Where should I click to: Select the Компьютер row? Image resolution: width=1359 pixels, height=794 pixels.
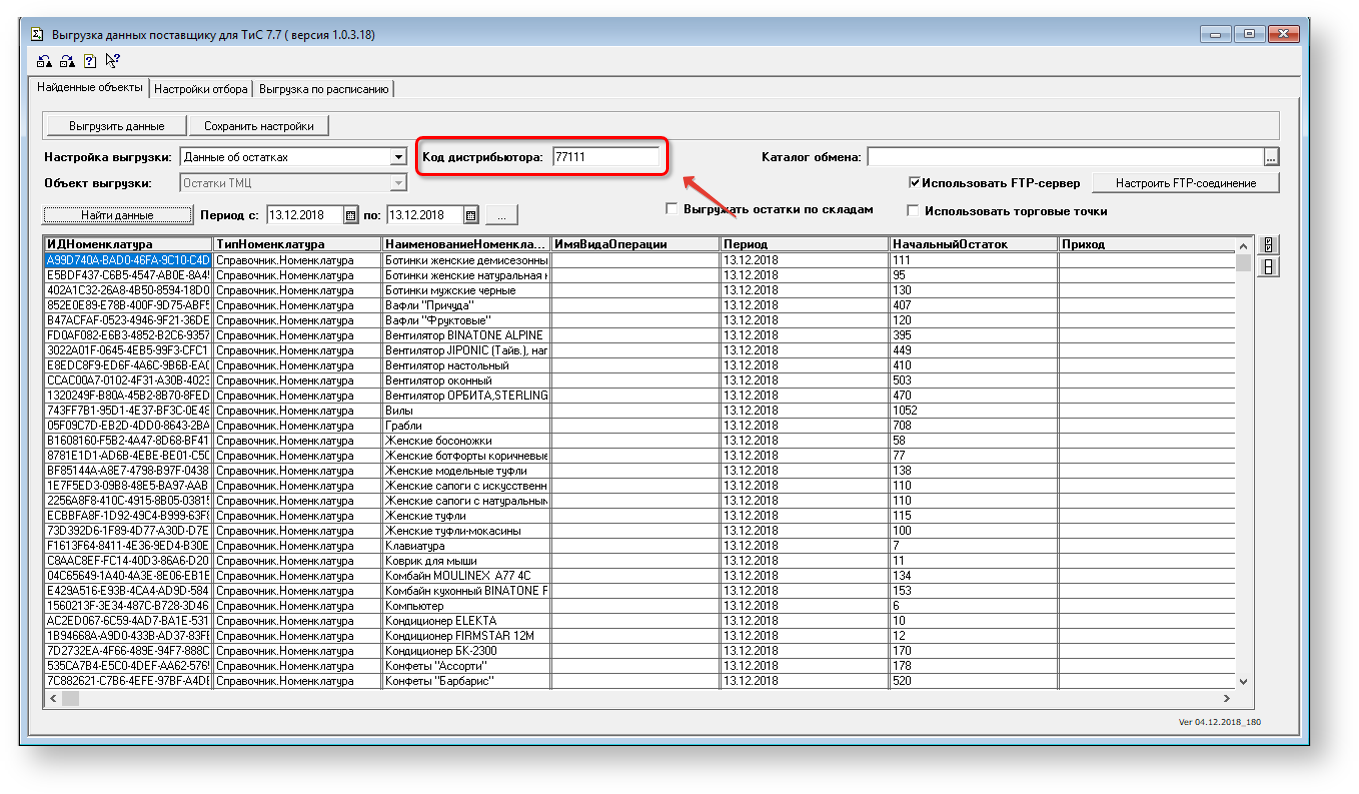coord(640,606)
